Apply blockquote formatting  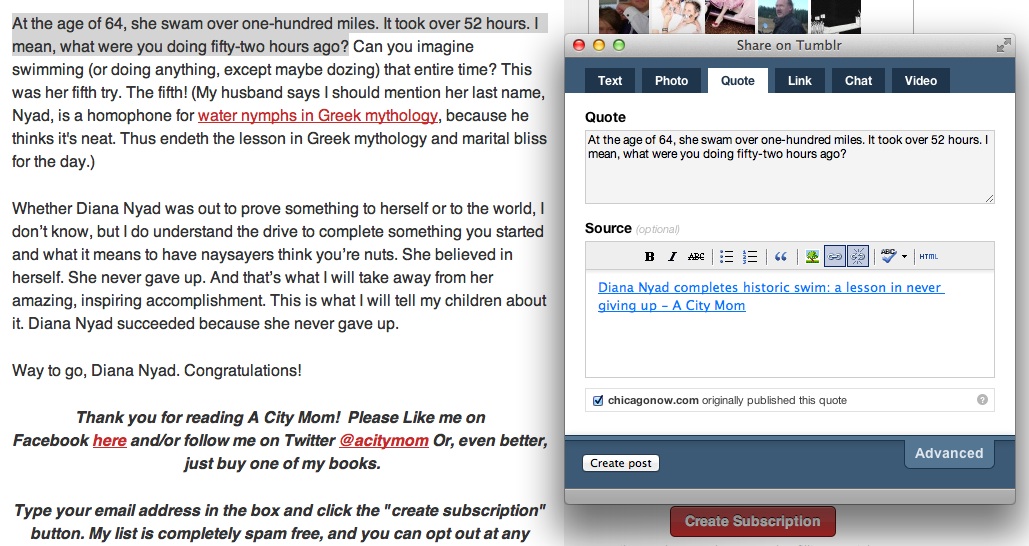[x=780, y=257]
